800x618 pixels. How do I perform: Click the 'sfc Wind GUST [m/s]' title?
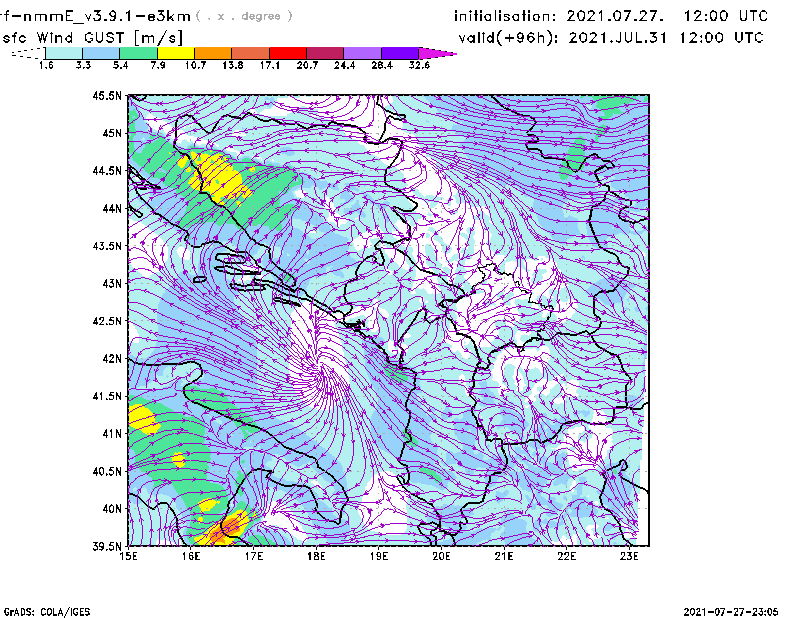[92, 38]
